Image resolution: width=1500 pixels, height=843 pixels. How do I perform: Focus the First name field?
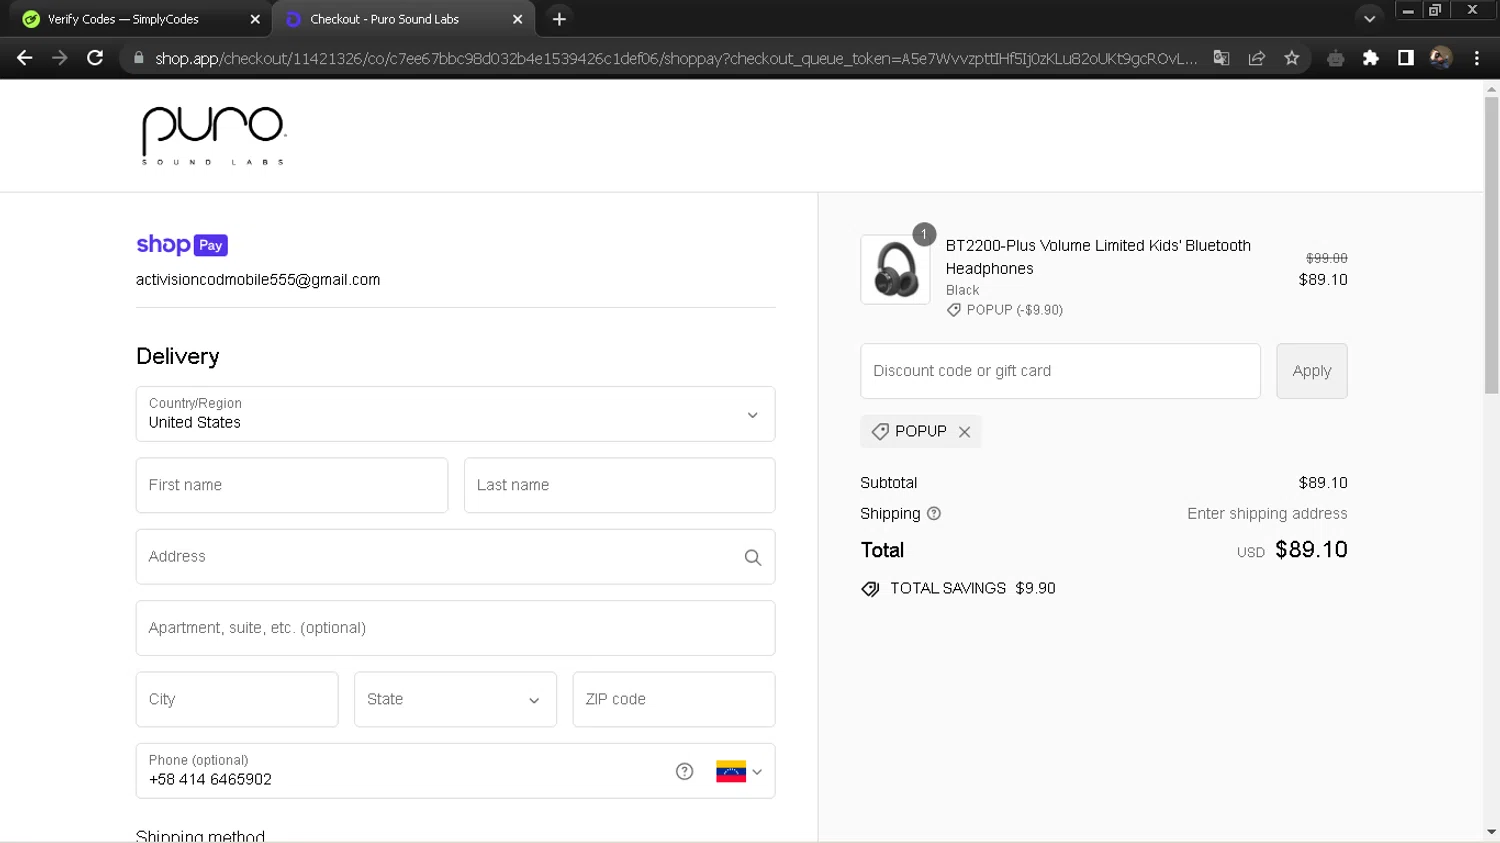tap(292, 485)
